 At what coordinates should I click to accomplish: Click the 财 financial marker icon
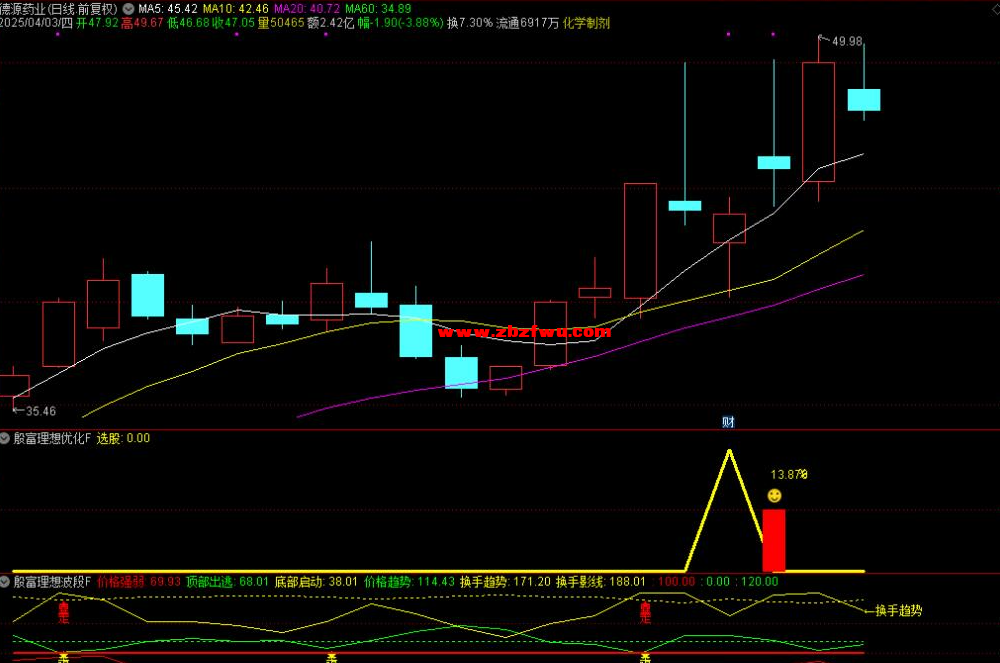(729, 423)
